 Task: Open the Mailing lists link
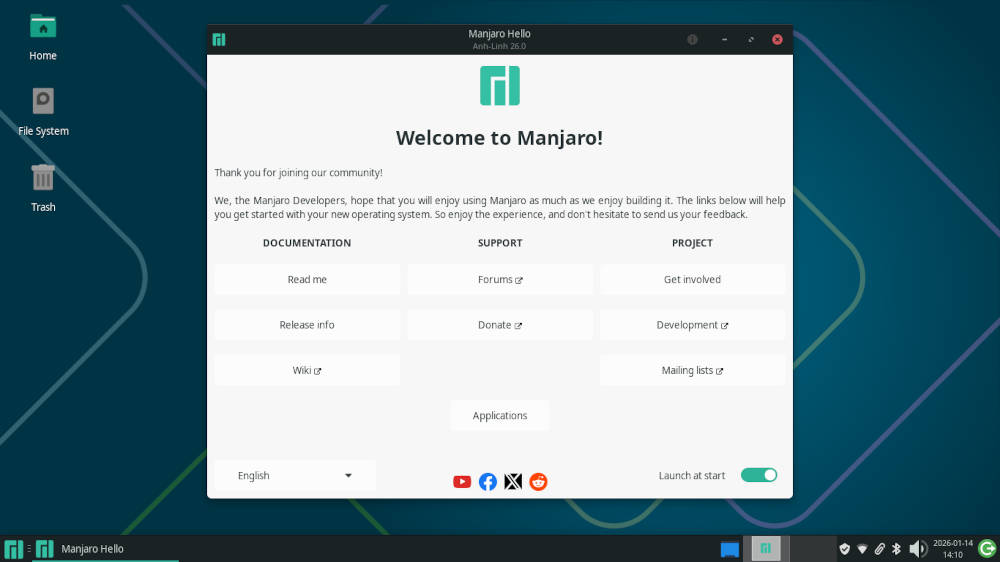[692, 371]
